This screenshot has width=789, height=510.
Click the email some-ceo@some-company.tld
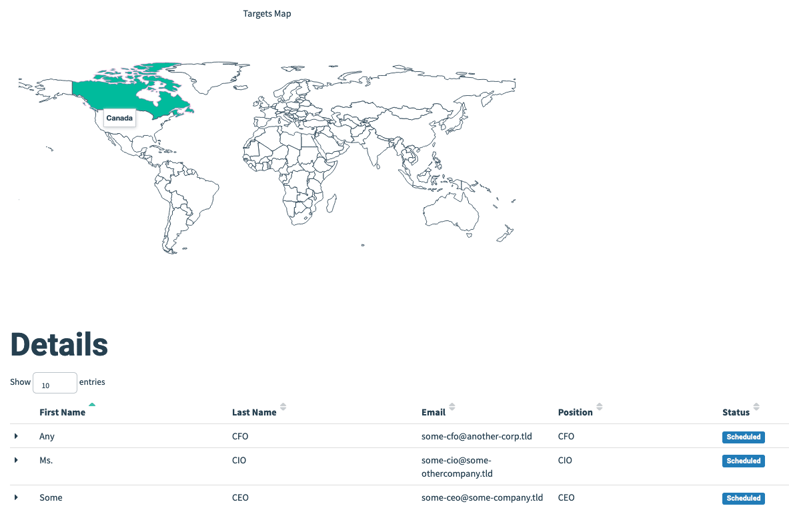pos(482,498)
